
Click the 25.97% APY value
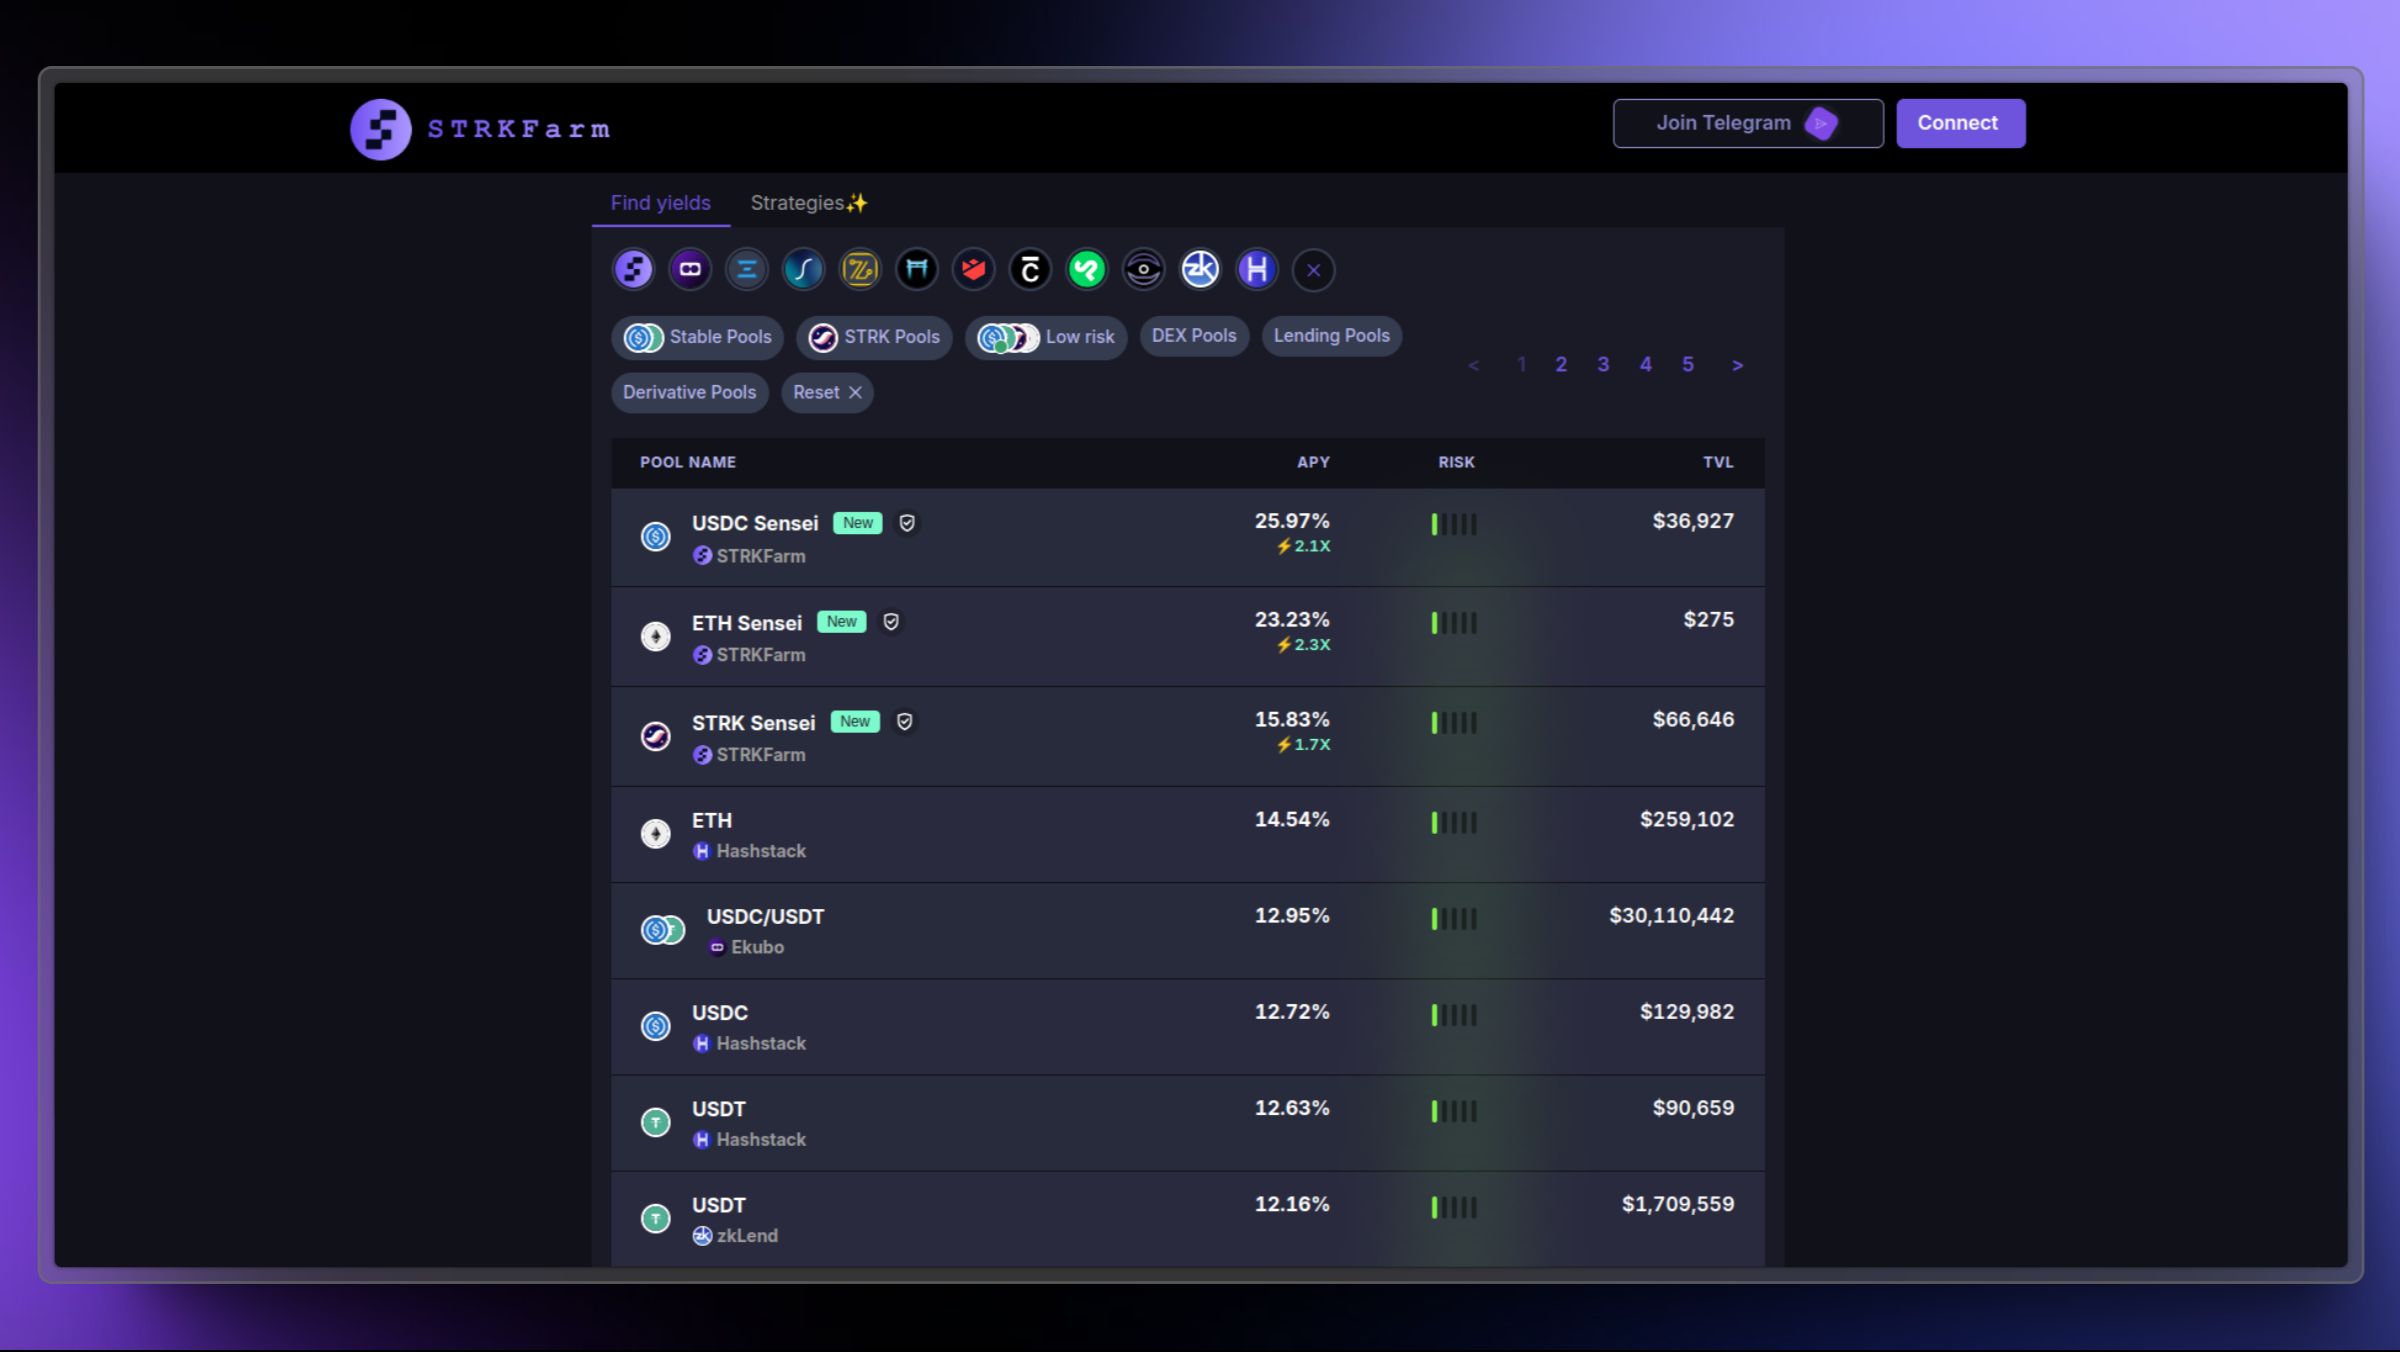[1292, 521]
